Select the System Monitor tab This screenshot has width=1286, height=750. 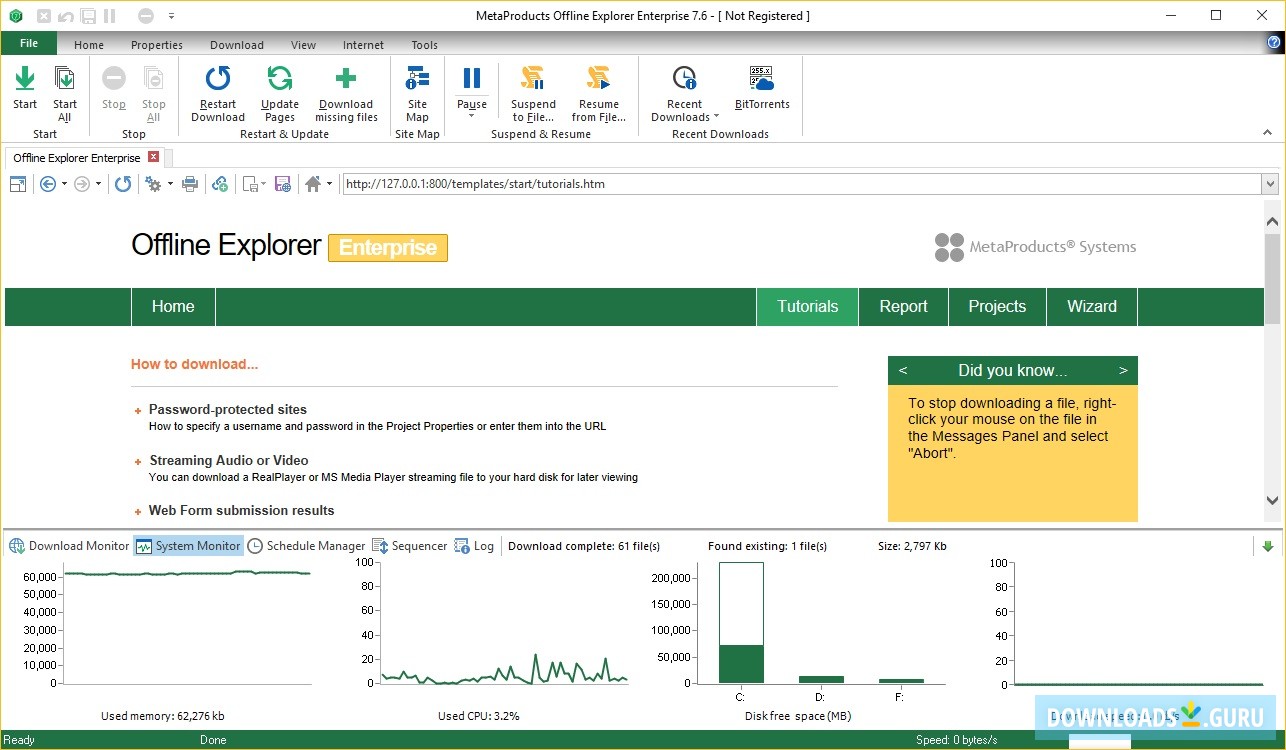click(x=188, y=546)
